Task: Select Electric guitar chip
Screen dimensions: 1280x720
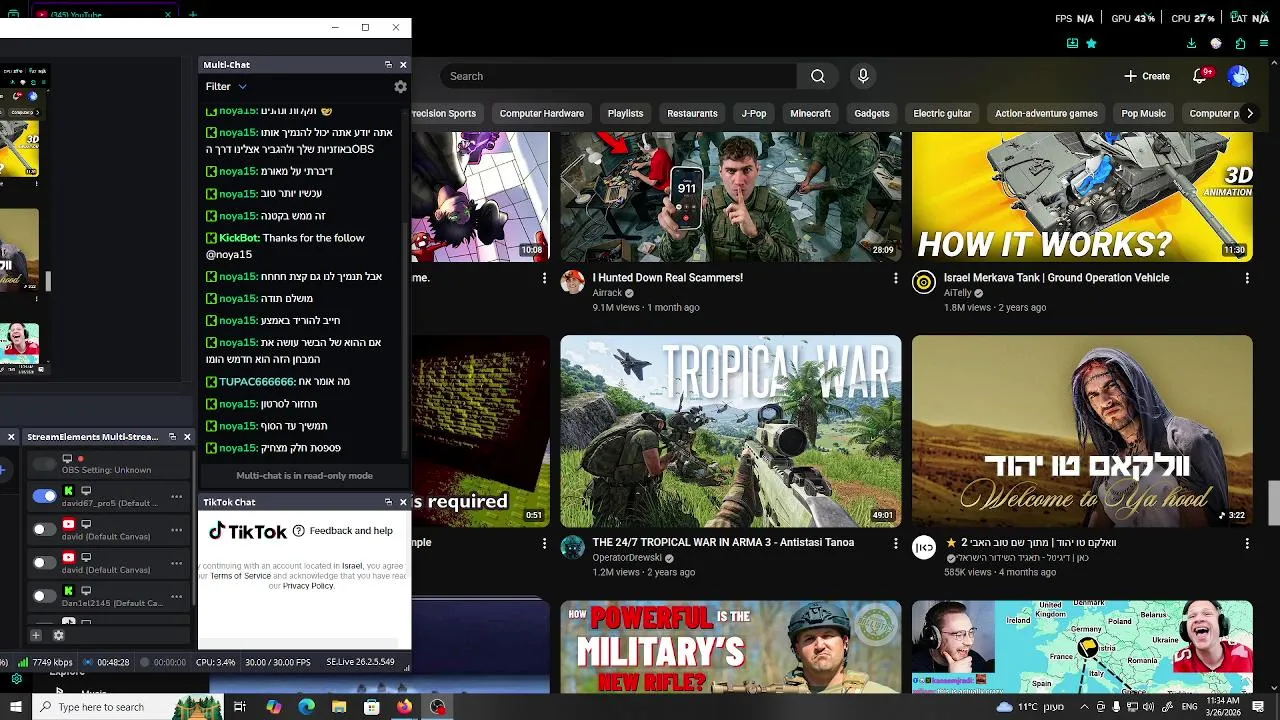Action: (x=942, y=113)
